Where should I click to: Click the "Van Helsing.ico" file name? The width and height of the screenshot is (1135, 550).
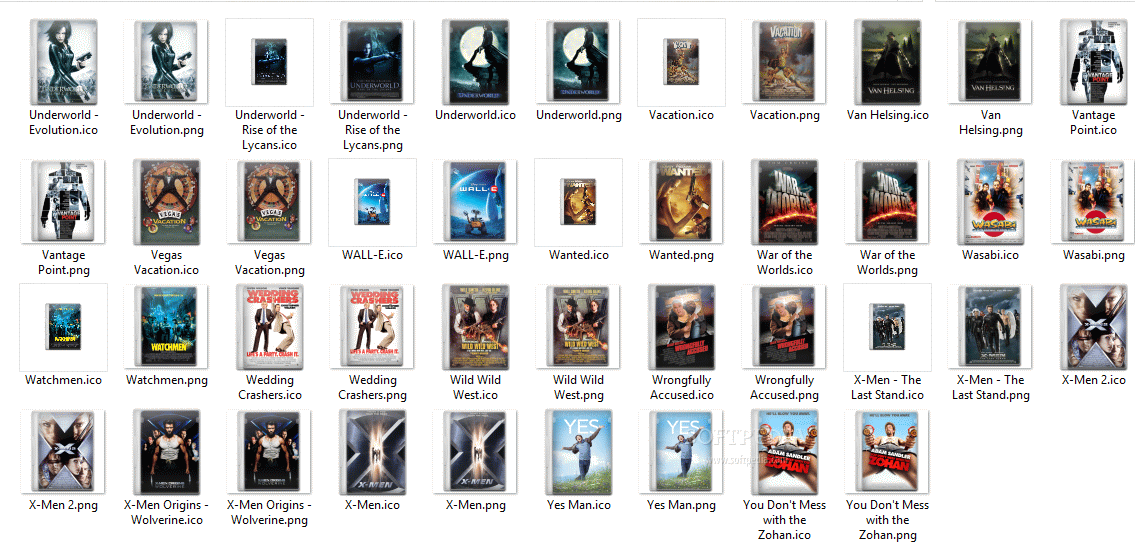coord(887,115)
